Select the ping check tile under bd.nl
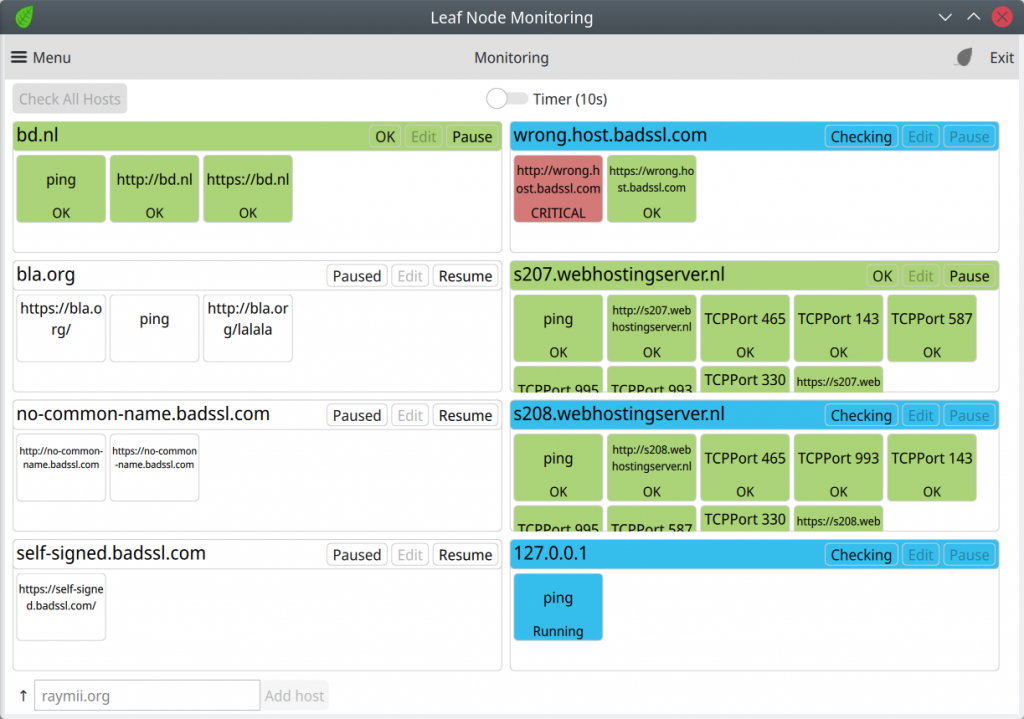Image resolution: width=1024 pixels, height=719 pixels. [61, 189]
